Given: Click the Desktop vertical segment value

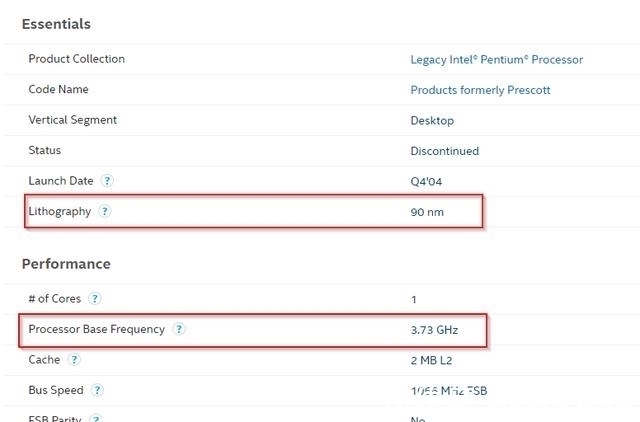Looking at the screenshot, I should tap(432, 121).
